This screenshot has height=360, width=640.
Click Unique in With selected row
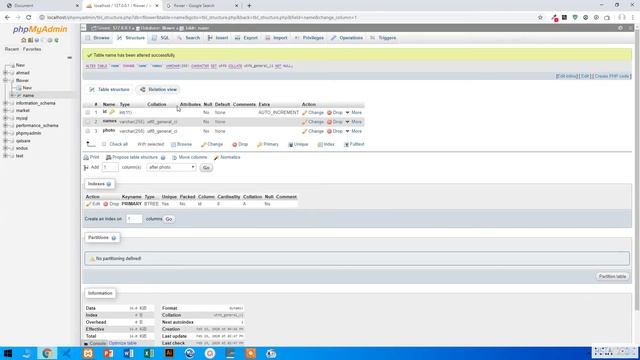[298, 144]
